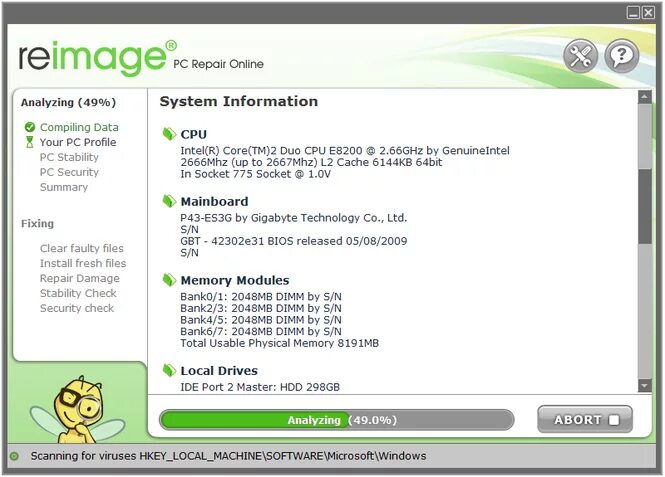665x477 pixels.
Task: Select PC Stability step
Action: pyautogui.click(x=69, y=157)
